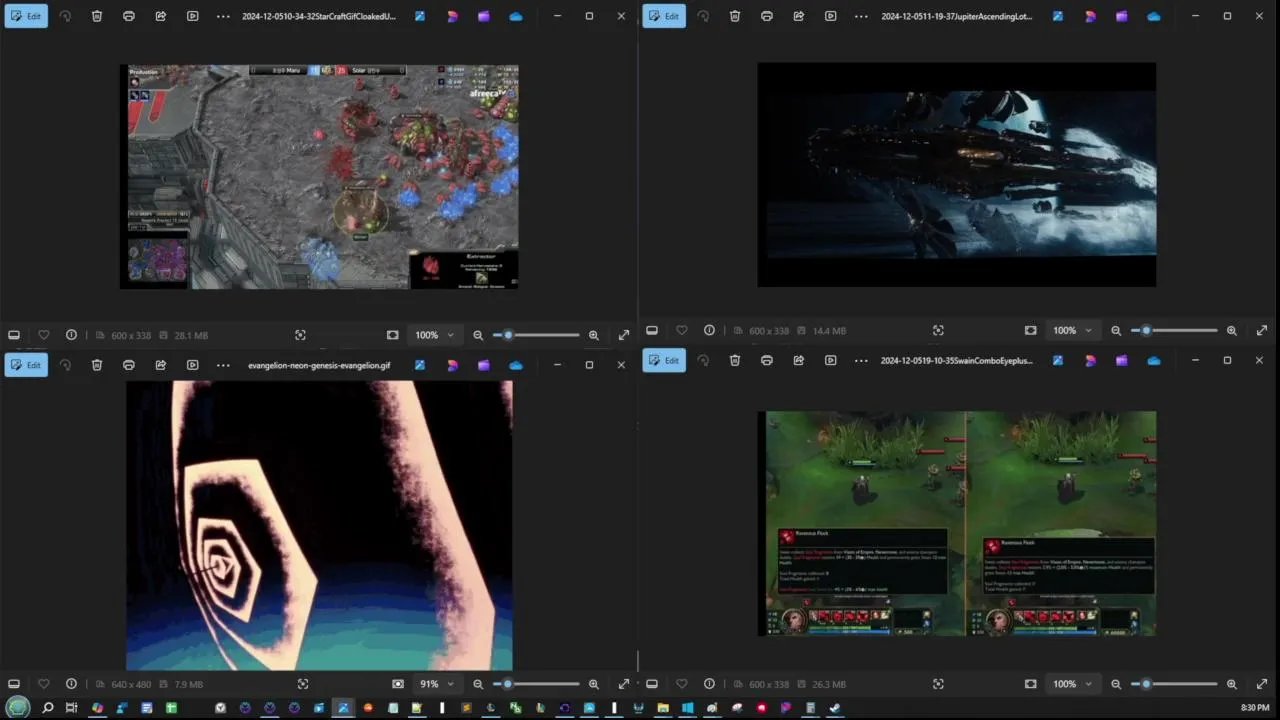Toggle fit-to-window in StarCraft window
This screenshot has height=720, width=1280.
pyautogui.click(x=392, y=335)
